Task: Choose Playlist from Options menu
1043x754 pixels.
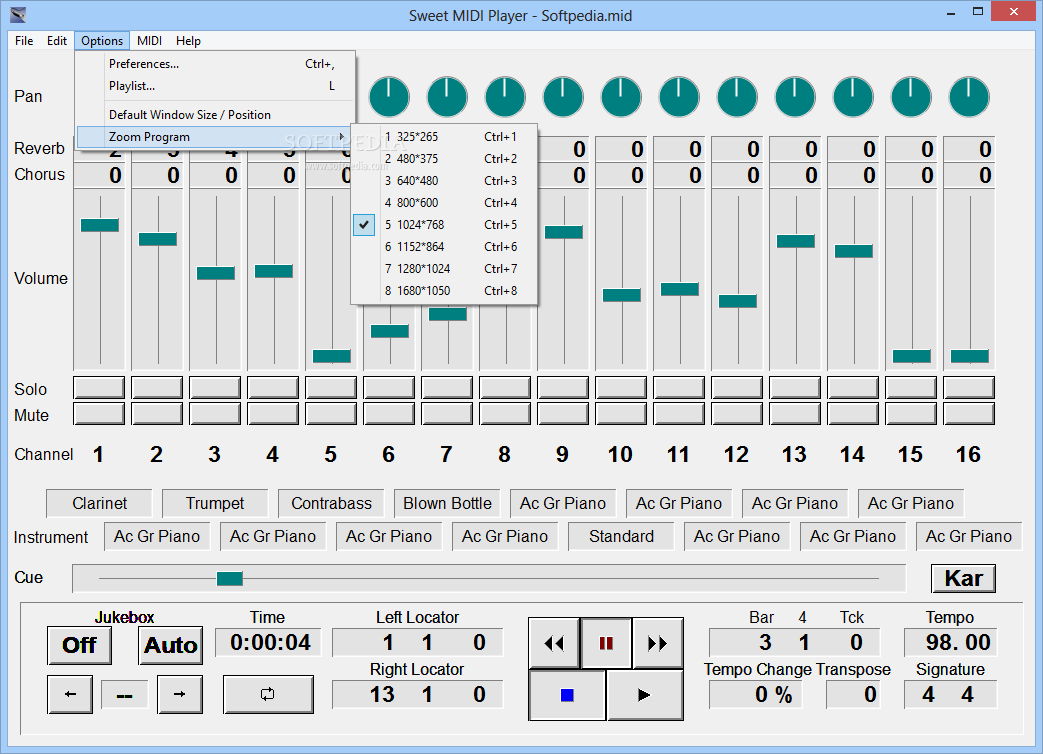Action: (x=215, y=86)
